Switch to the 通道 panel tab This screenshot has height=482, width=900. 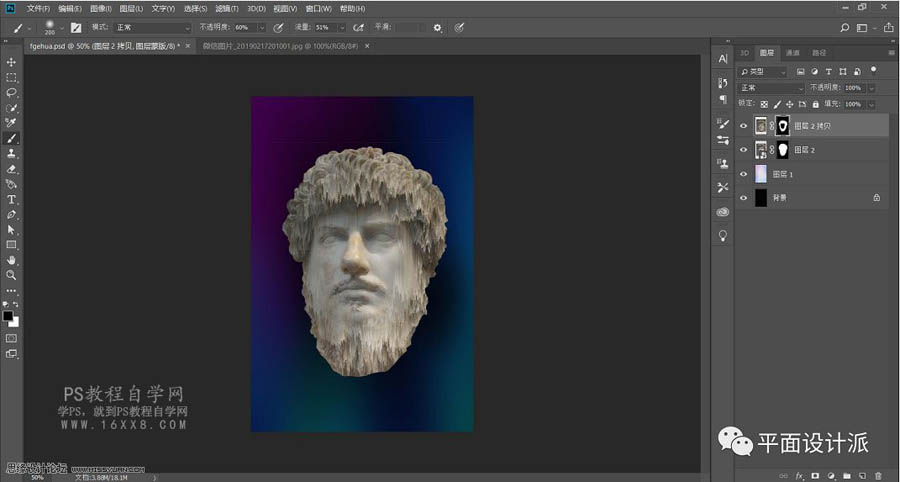[793, 52]
